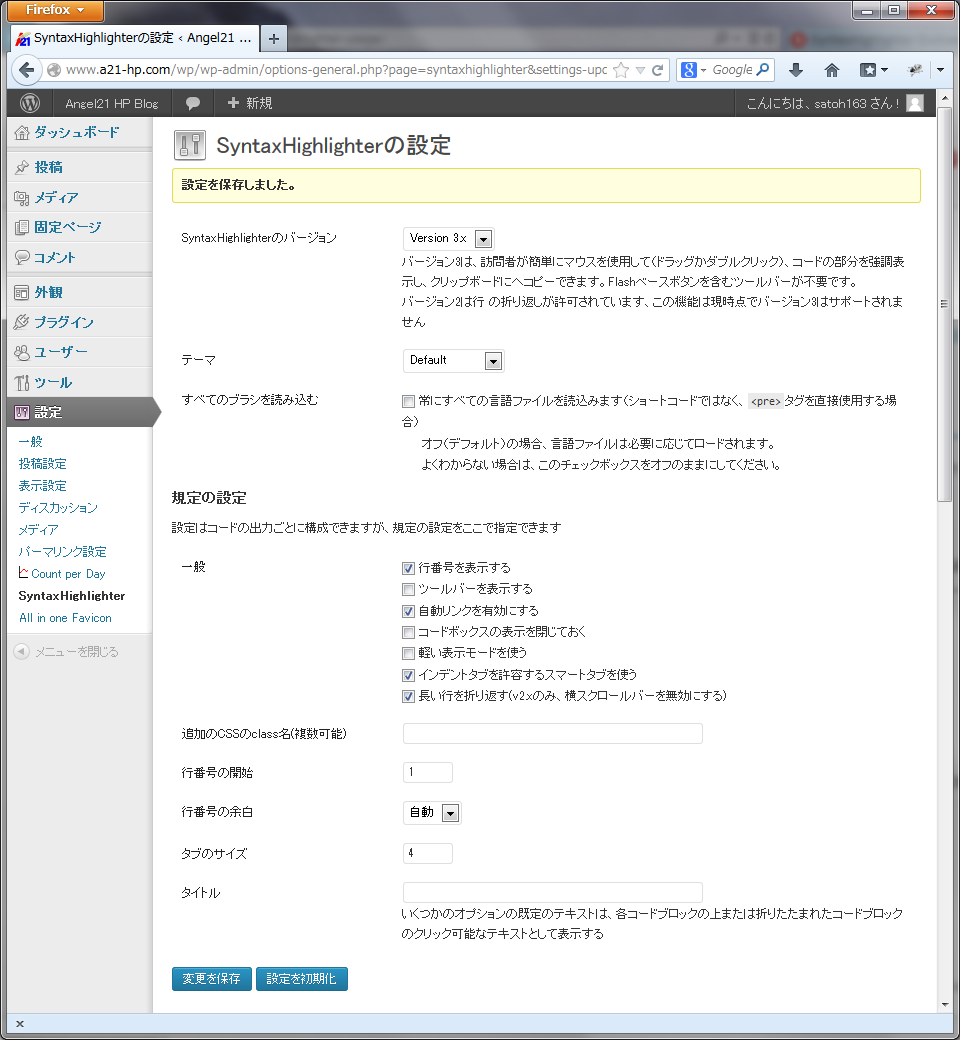Uncheck 行番号を表示する checkbox
The height and width of the screenshot is (1040, 960).
click(408, 568)
